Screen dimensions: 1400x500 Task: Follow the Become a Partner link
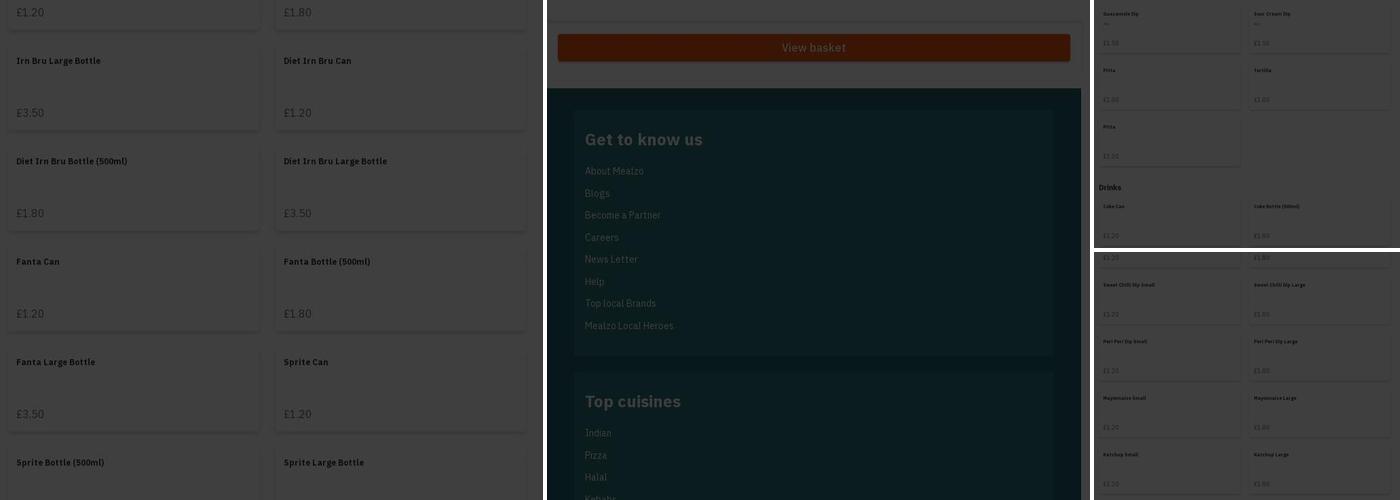[x=622, y=215]
